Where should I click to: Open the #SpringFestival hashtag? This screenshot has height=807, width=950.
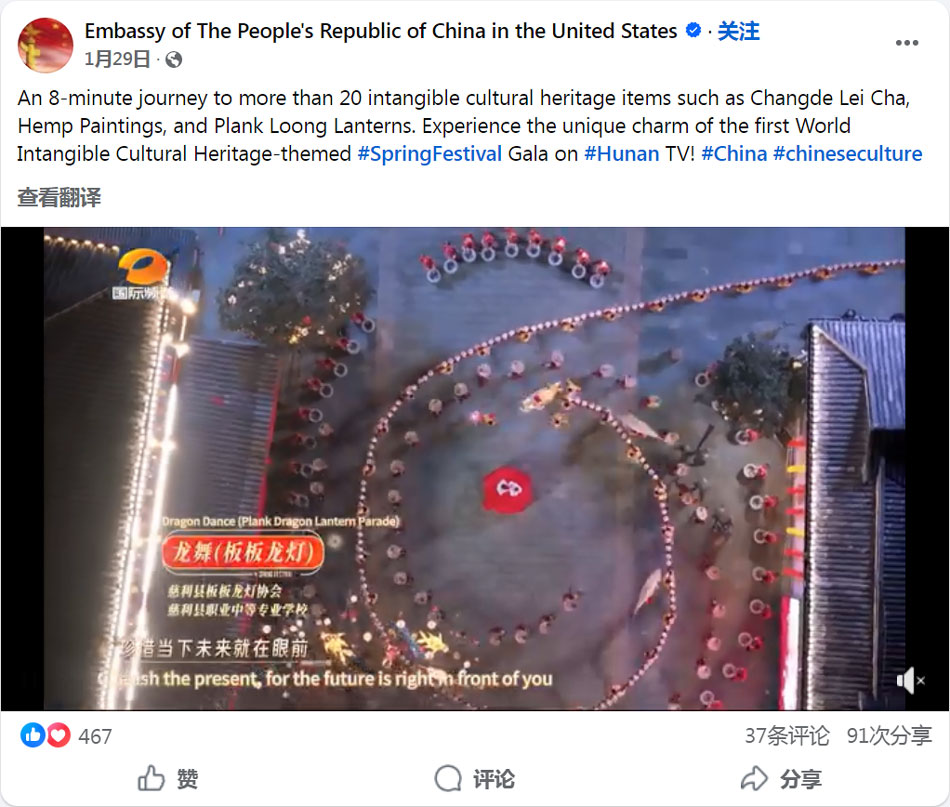(430, 154)
